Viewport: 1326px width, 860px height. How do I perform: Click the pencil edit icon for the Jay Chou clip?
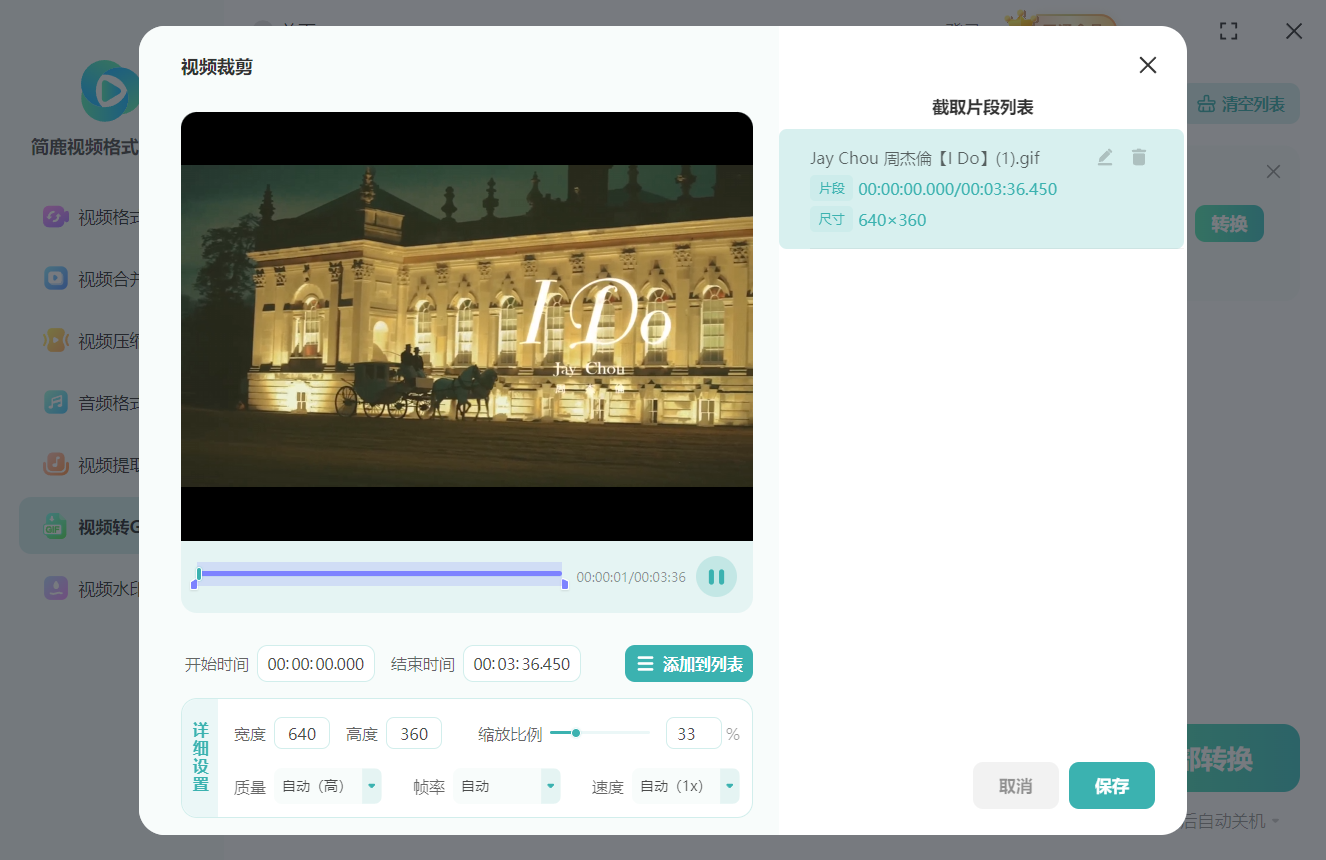coord(1105,157)
